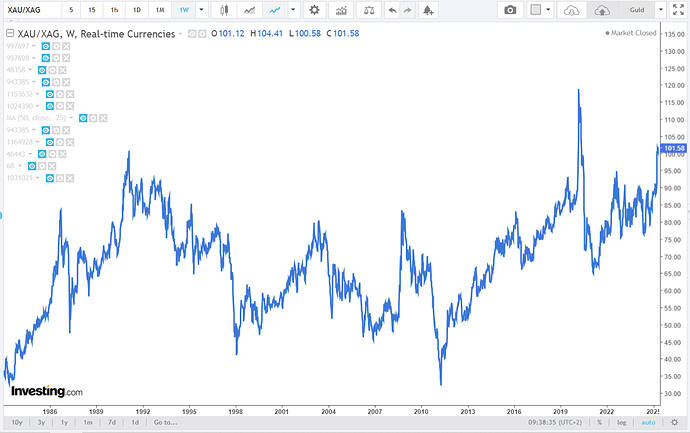Click the Go to... button
The width and height of the screenshot is (690, 433).
165,422
